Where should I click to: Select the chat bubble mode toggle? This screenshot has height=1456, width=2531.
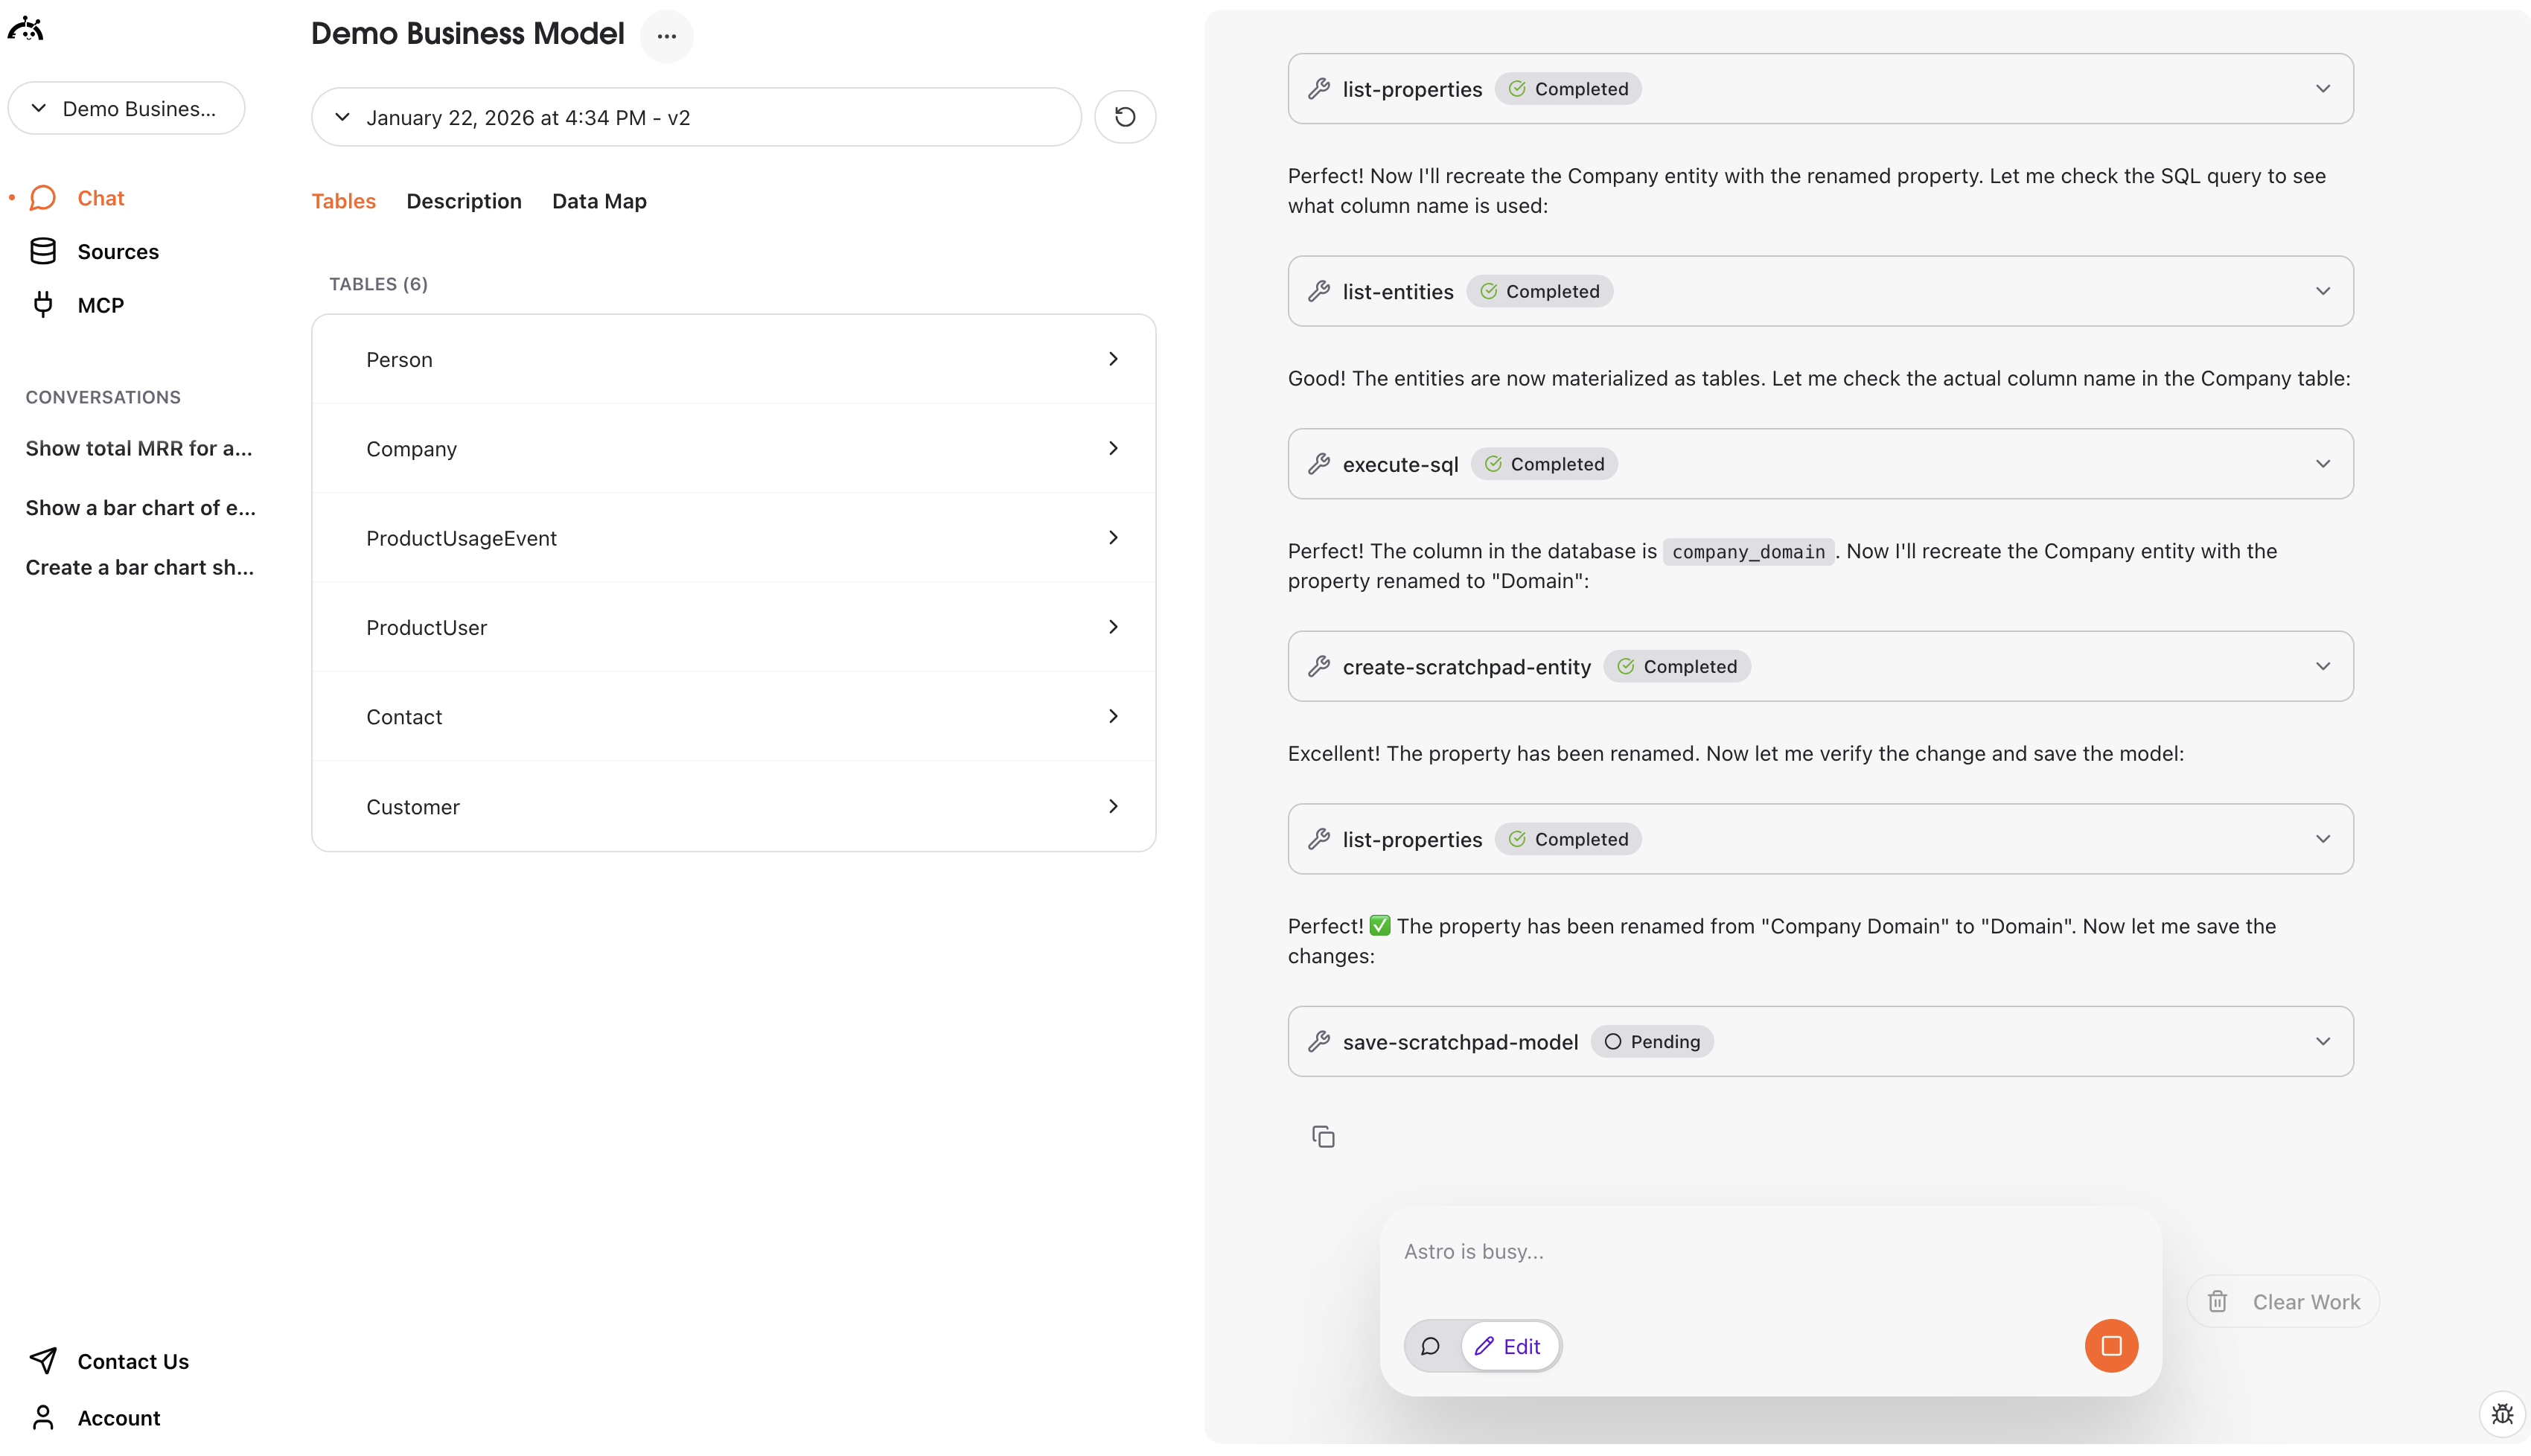(x=1430, y=1345)
